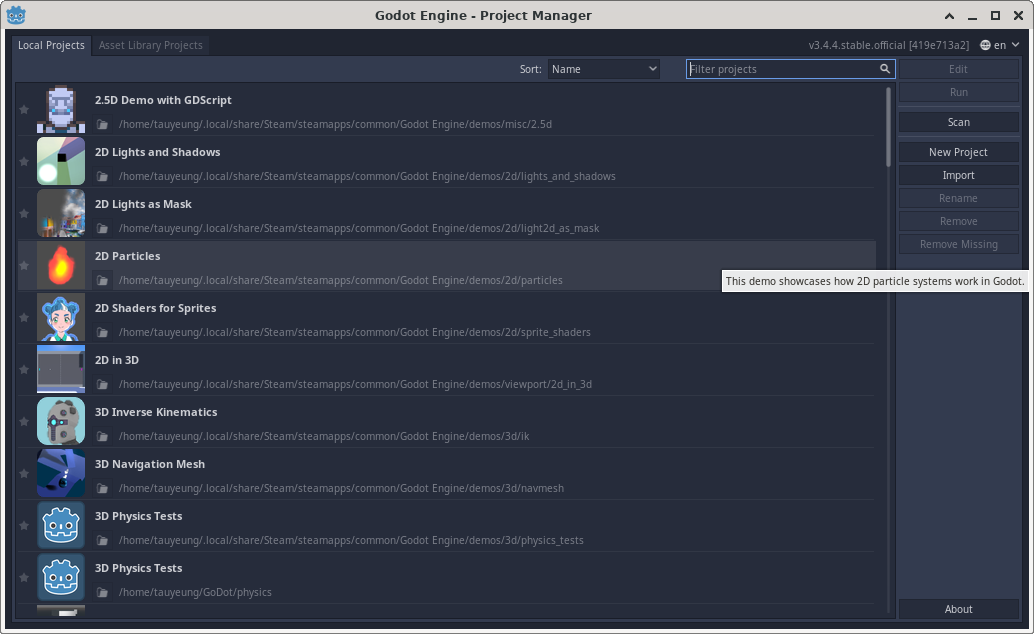
Task: Select the 2D Lights as Mask title
Action: point(143,204)
